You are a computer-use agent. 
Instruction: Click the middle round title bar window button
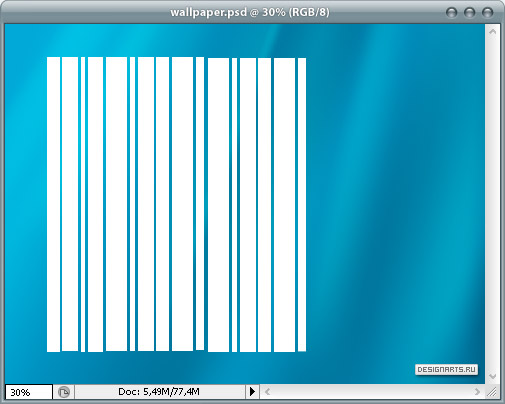click(470, 13)
